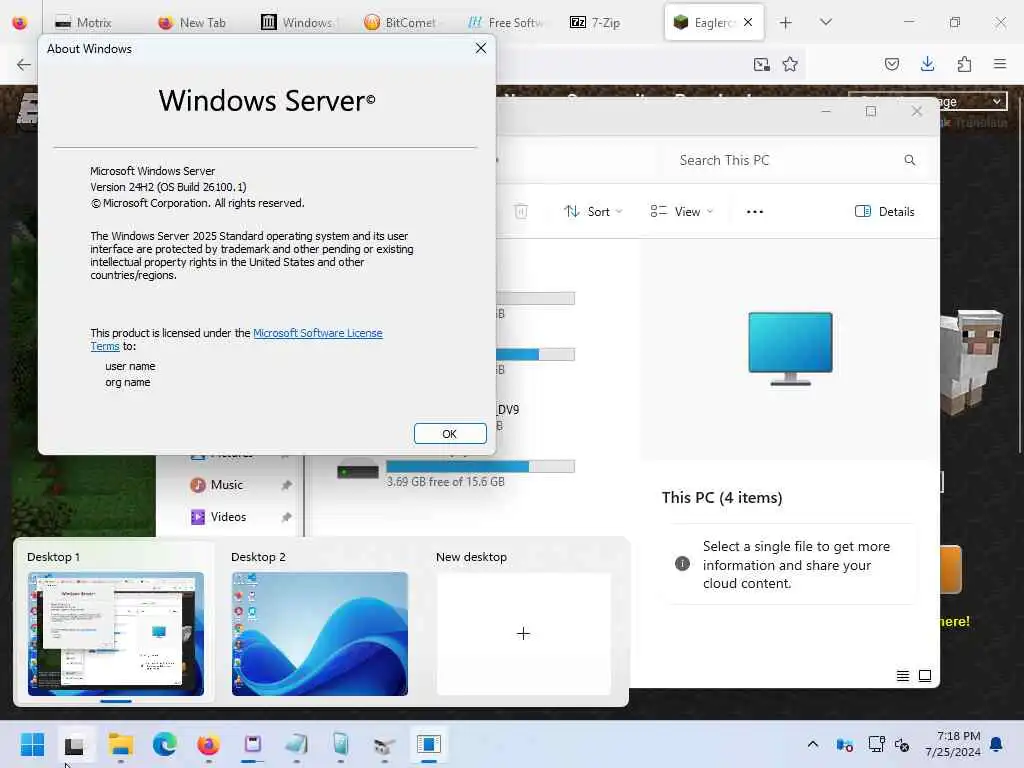
Task: Select the Desktop 2 thumbnail
Action: click(319, 633)
